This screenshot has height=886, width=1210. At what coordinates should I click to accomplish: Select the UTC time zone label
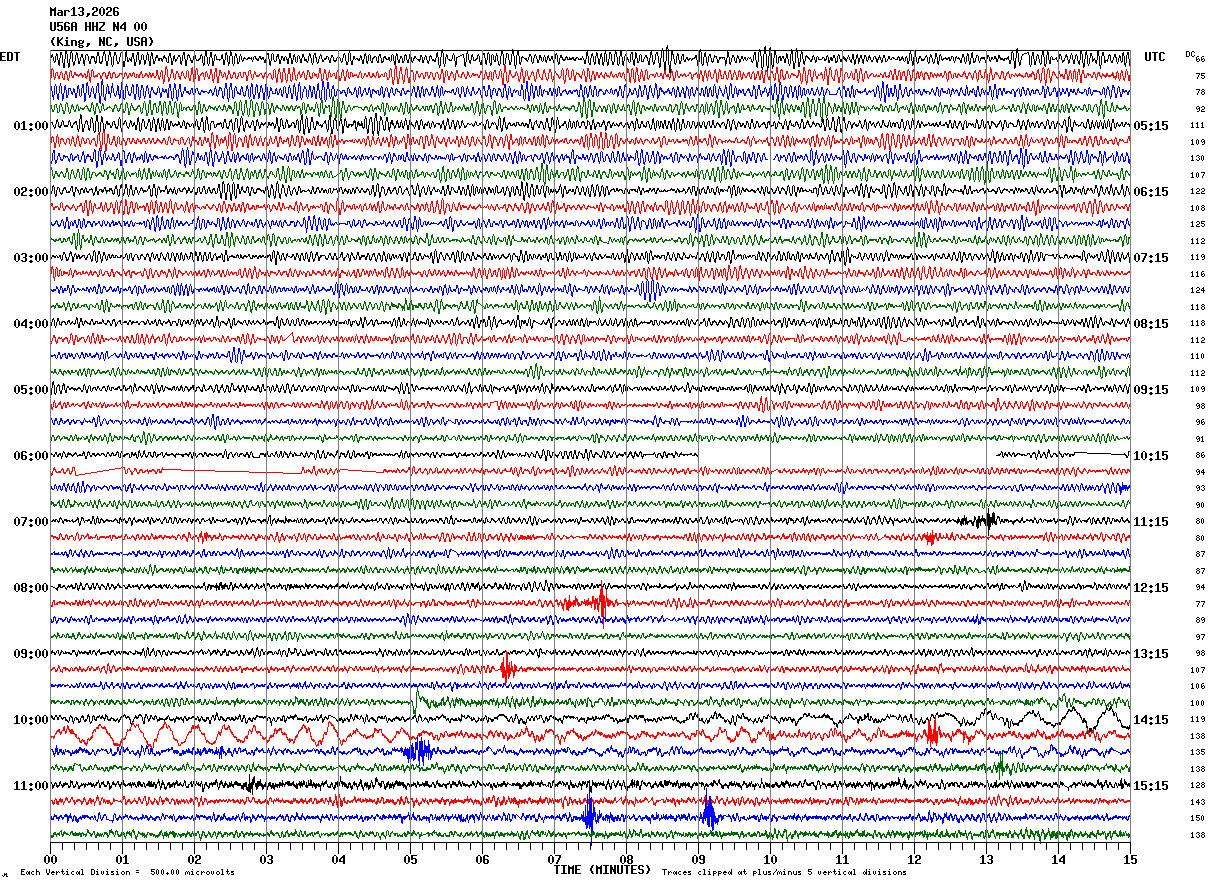point(1155,57)
